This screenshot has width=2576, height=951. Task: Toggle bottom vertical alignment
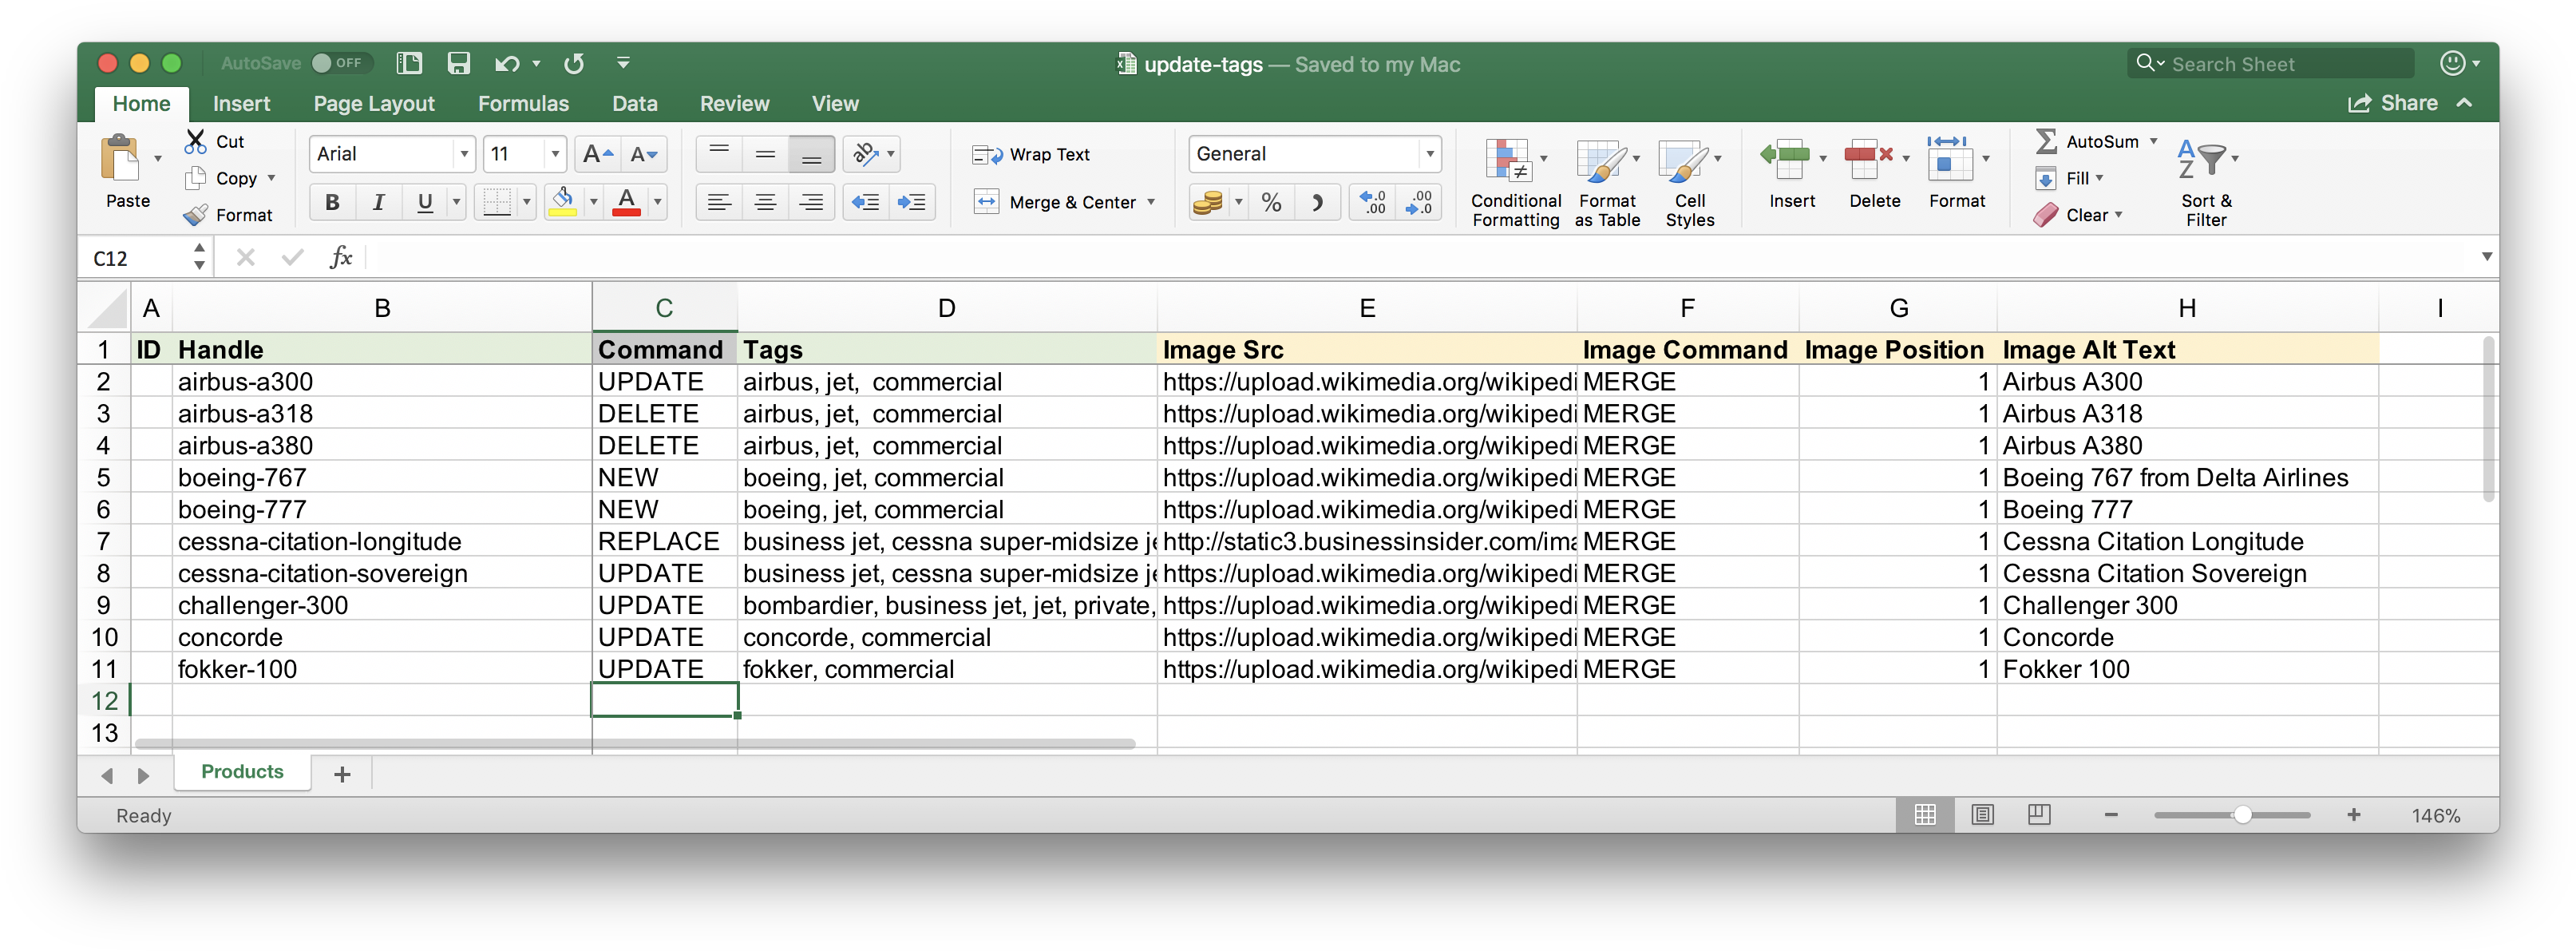pos(811,154)
